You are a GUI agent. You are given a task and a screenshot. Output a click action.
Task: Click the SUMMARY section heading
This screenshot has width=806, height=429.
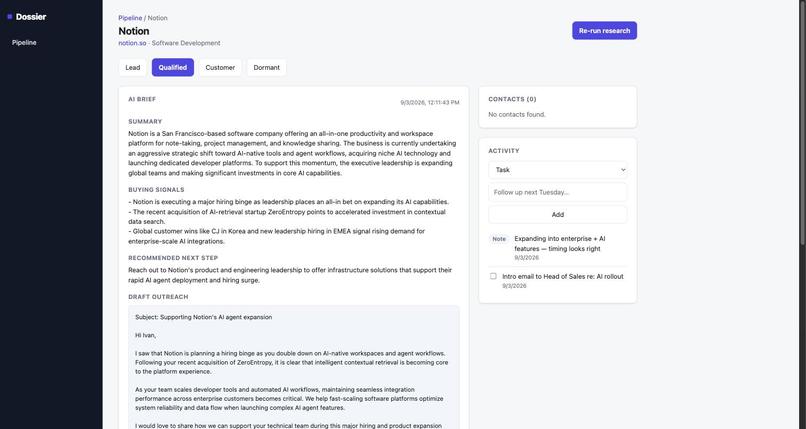click(x=145, y=122)
